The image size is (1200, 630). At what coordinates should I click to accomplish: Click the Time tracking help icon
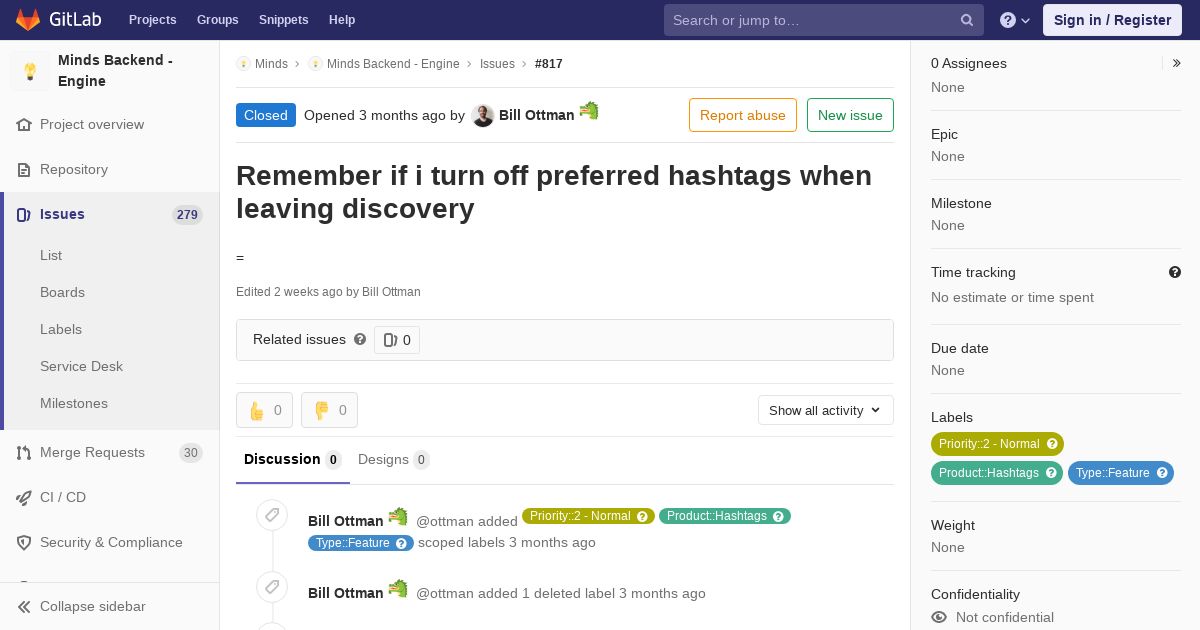pyautogui.click(x=1175, y=272)
